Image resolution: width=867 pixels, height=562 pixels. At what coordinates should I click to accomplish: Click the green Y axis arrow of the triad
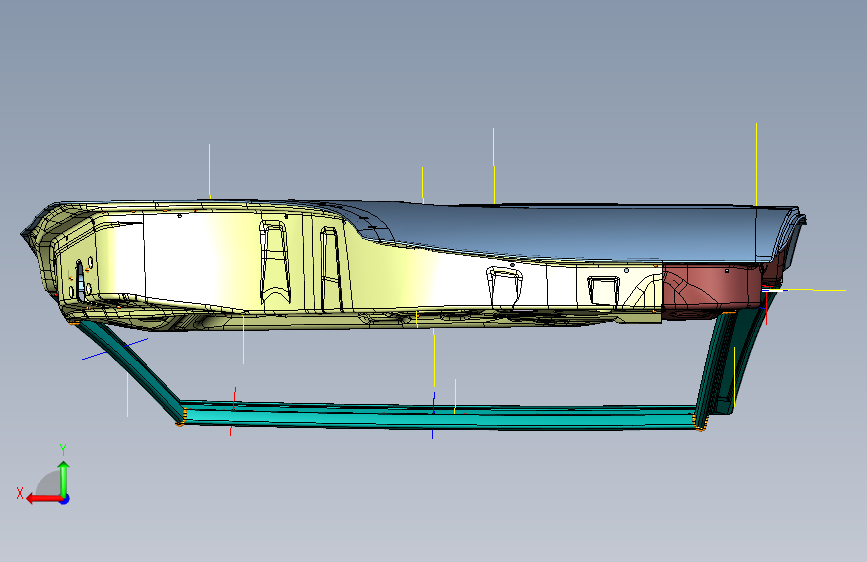tap(64, 478)
